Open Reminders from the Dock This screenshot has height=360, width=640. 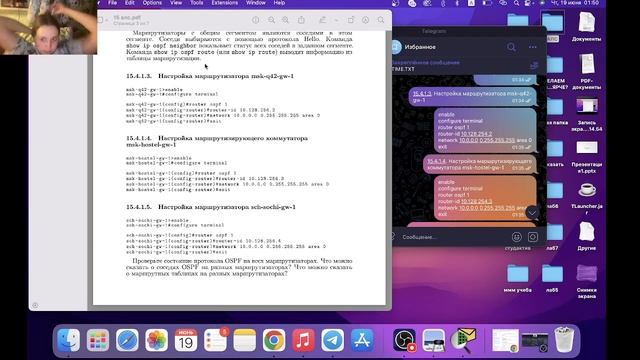[x=215, y=340]
